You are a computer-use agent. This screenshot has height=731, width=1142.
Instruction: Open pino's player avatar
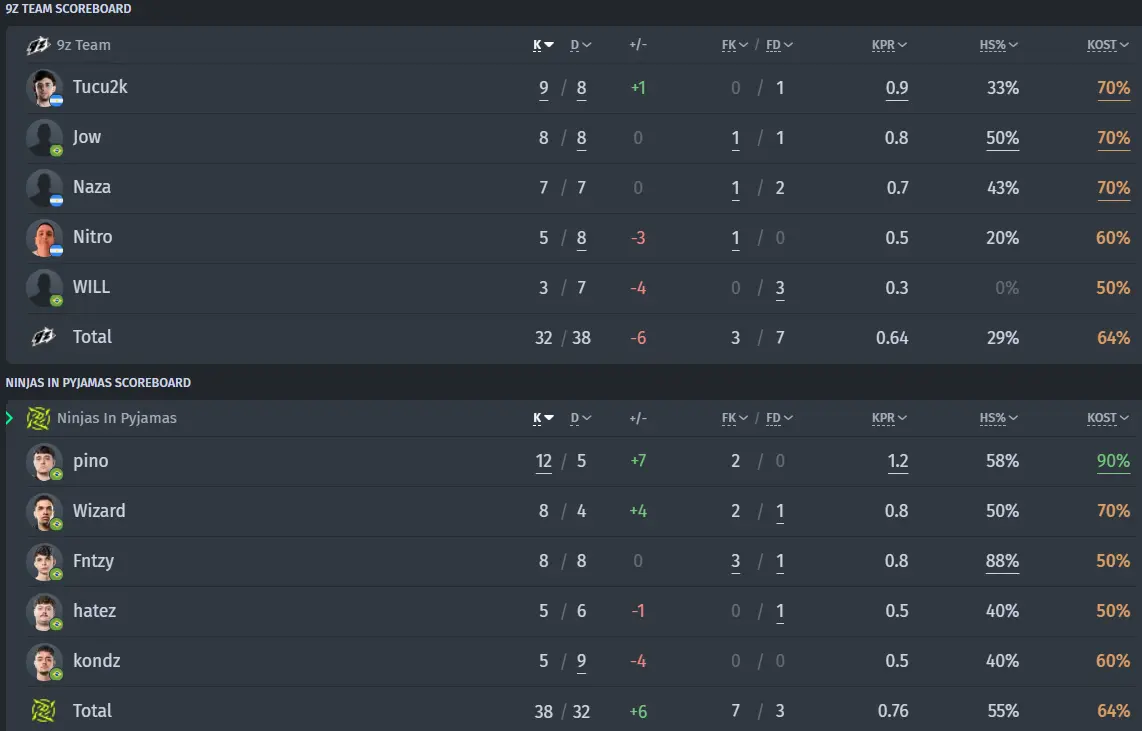(44, 462)
